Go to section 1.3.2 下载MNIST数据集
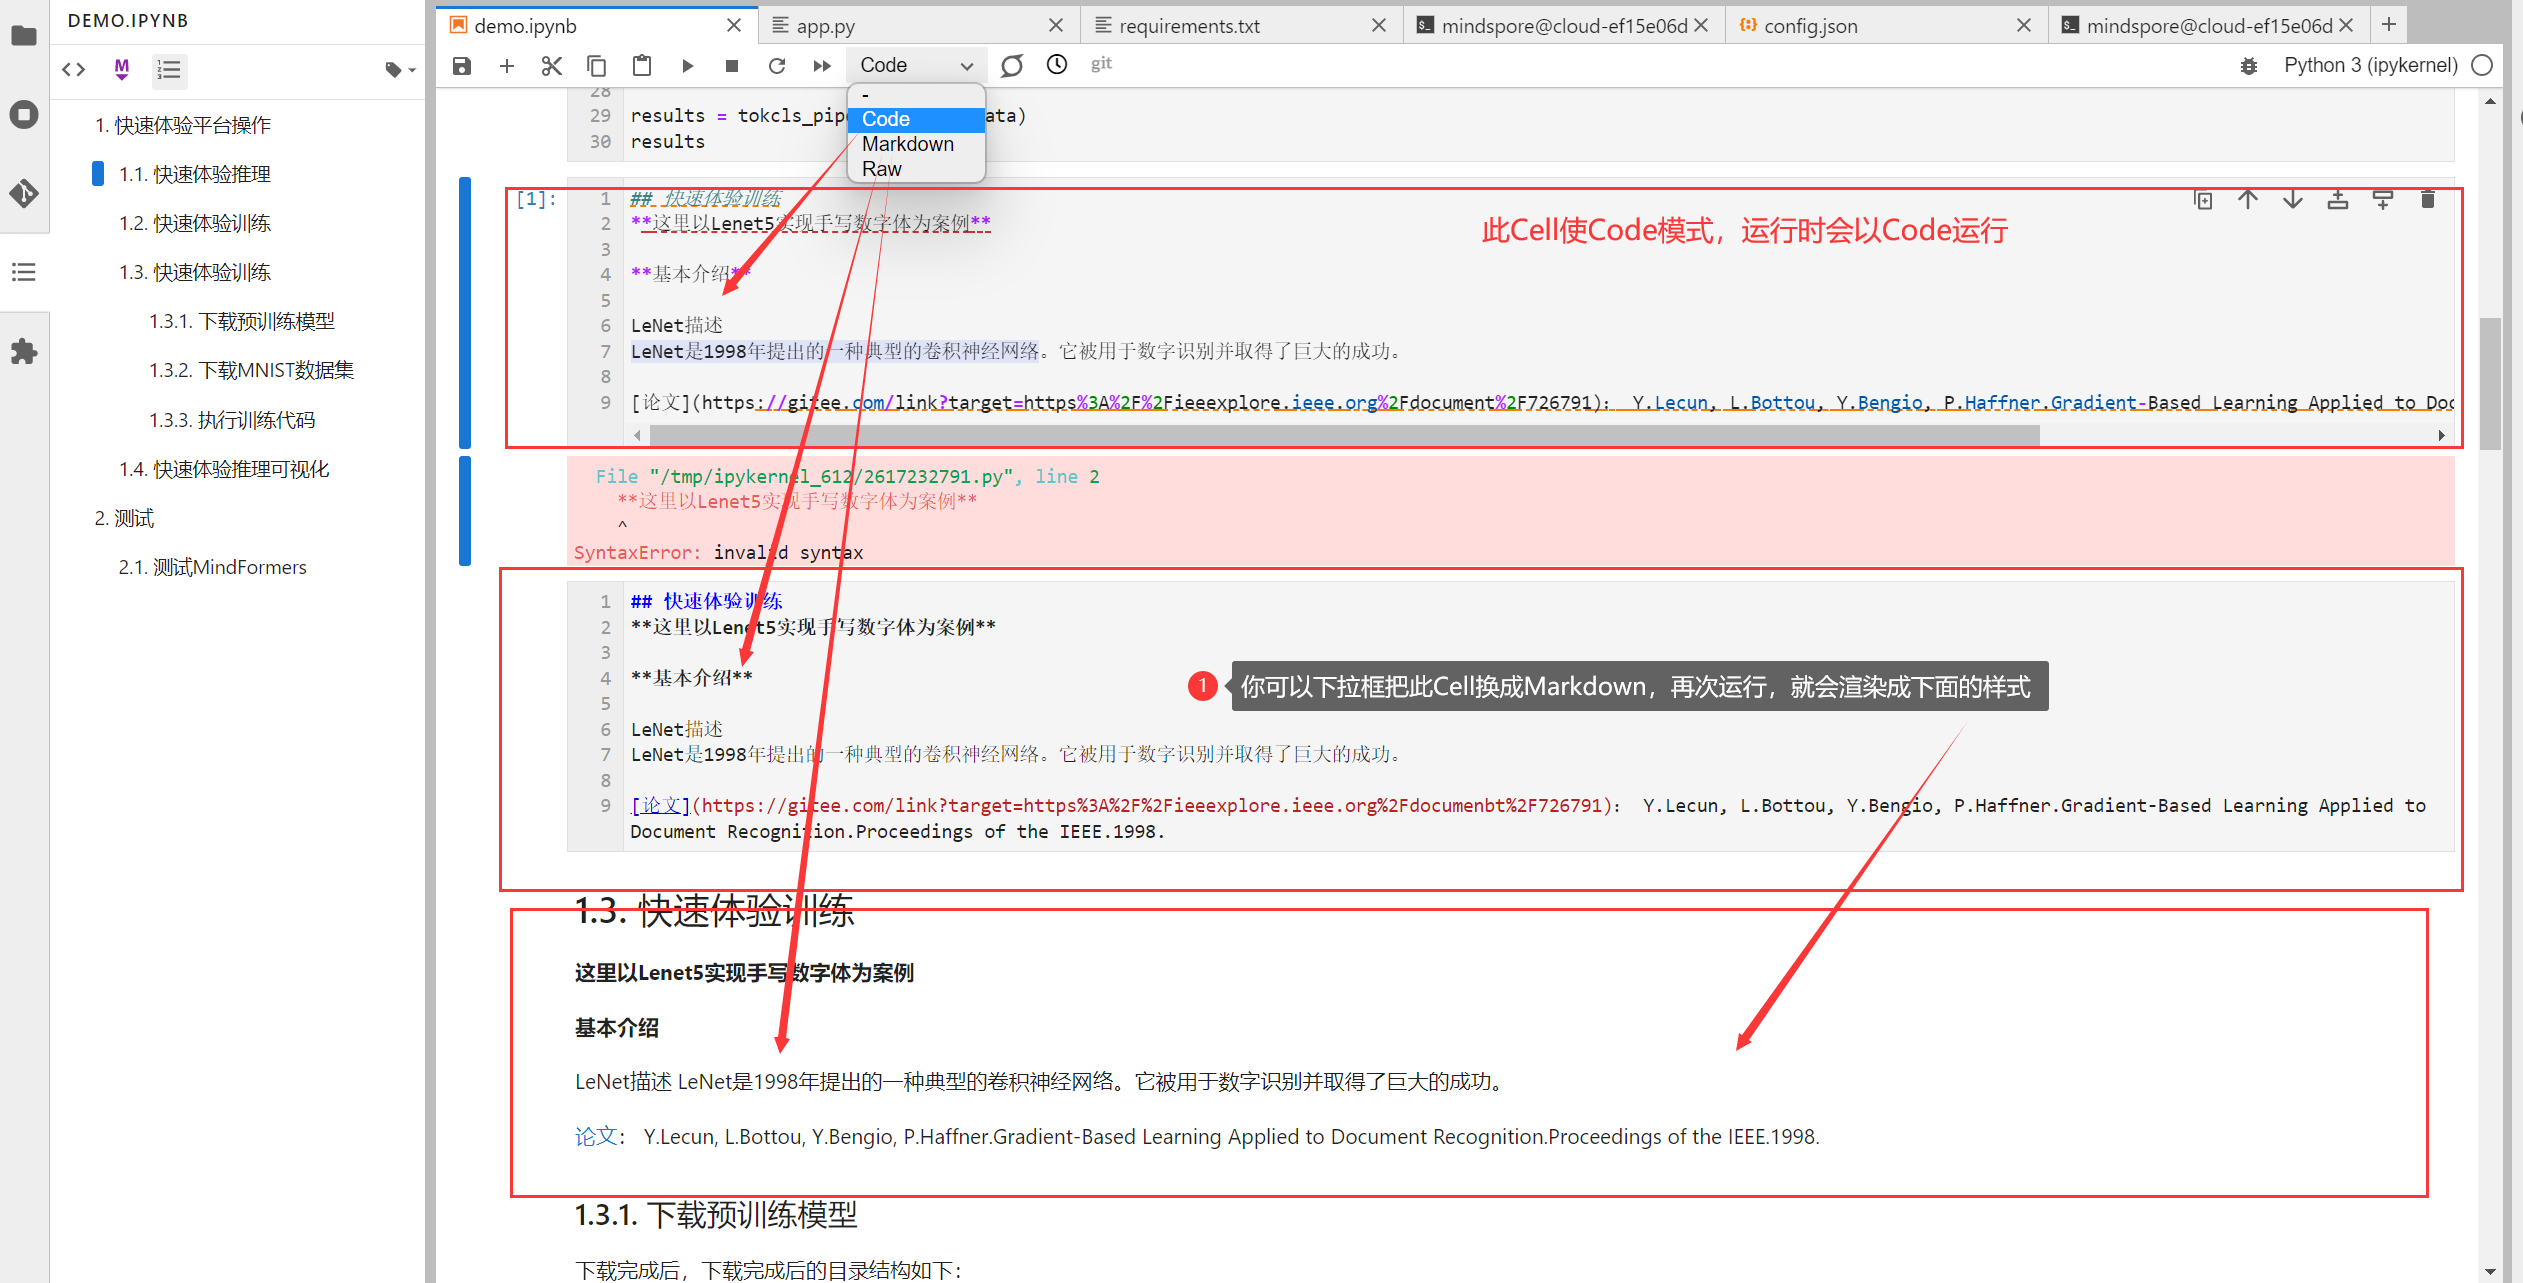This screenshot has height=1283, width=2523. pyautogui.click(x=251, y=370)
